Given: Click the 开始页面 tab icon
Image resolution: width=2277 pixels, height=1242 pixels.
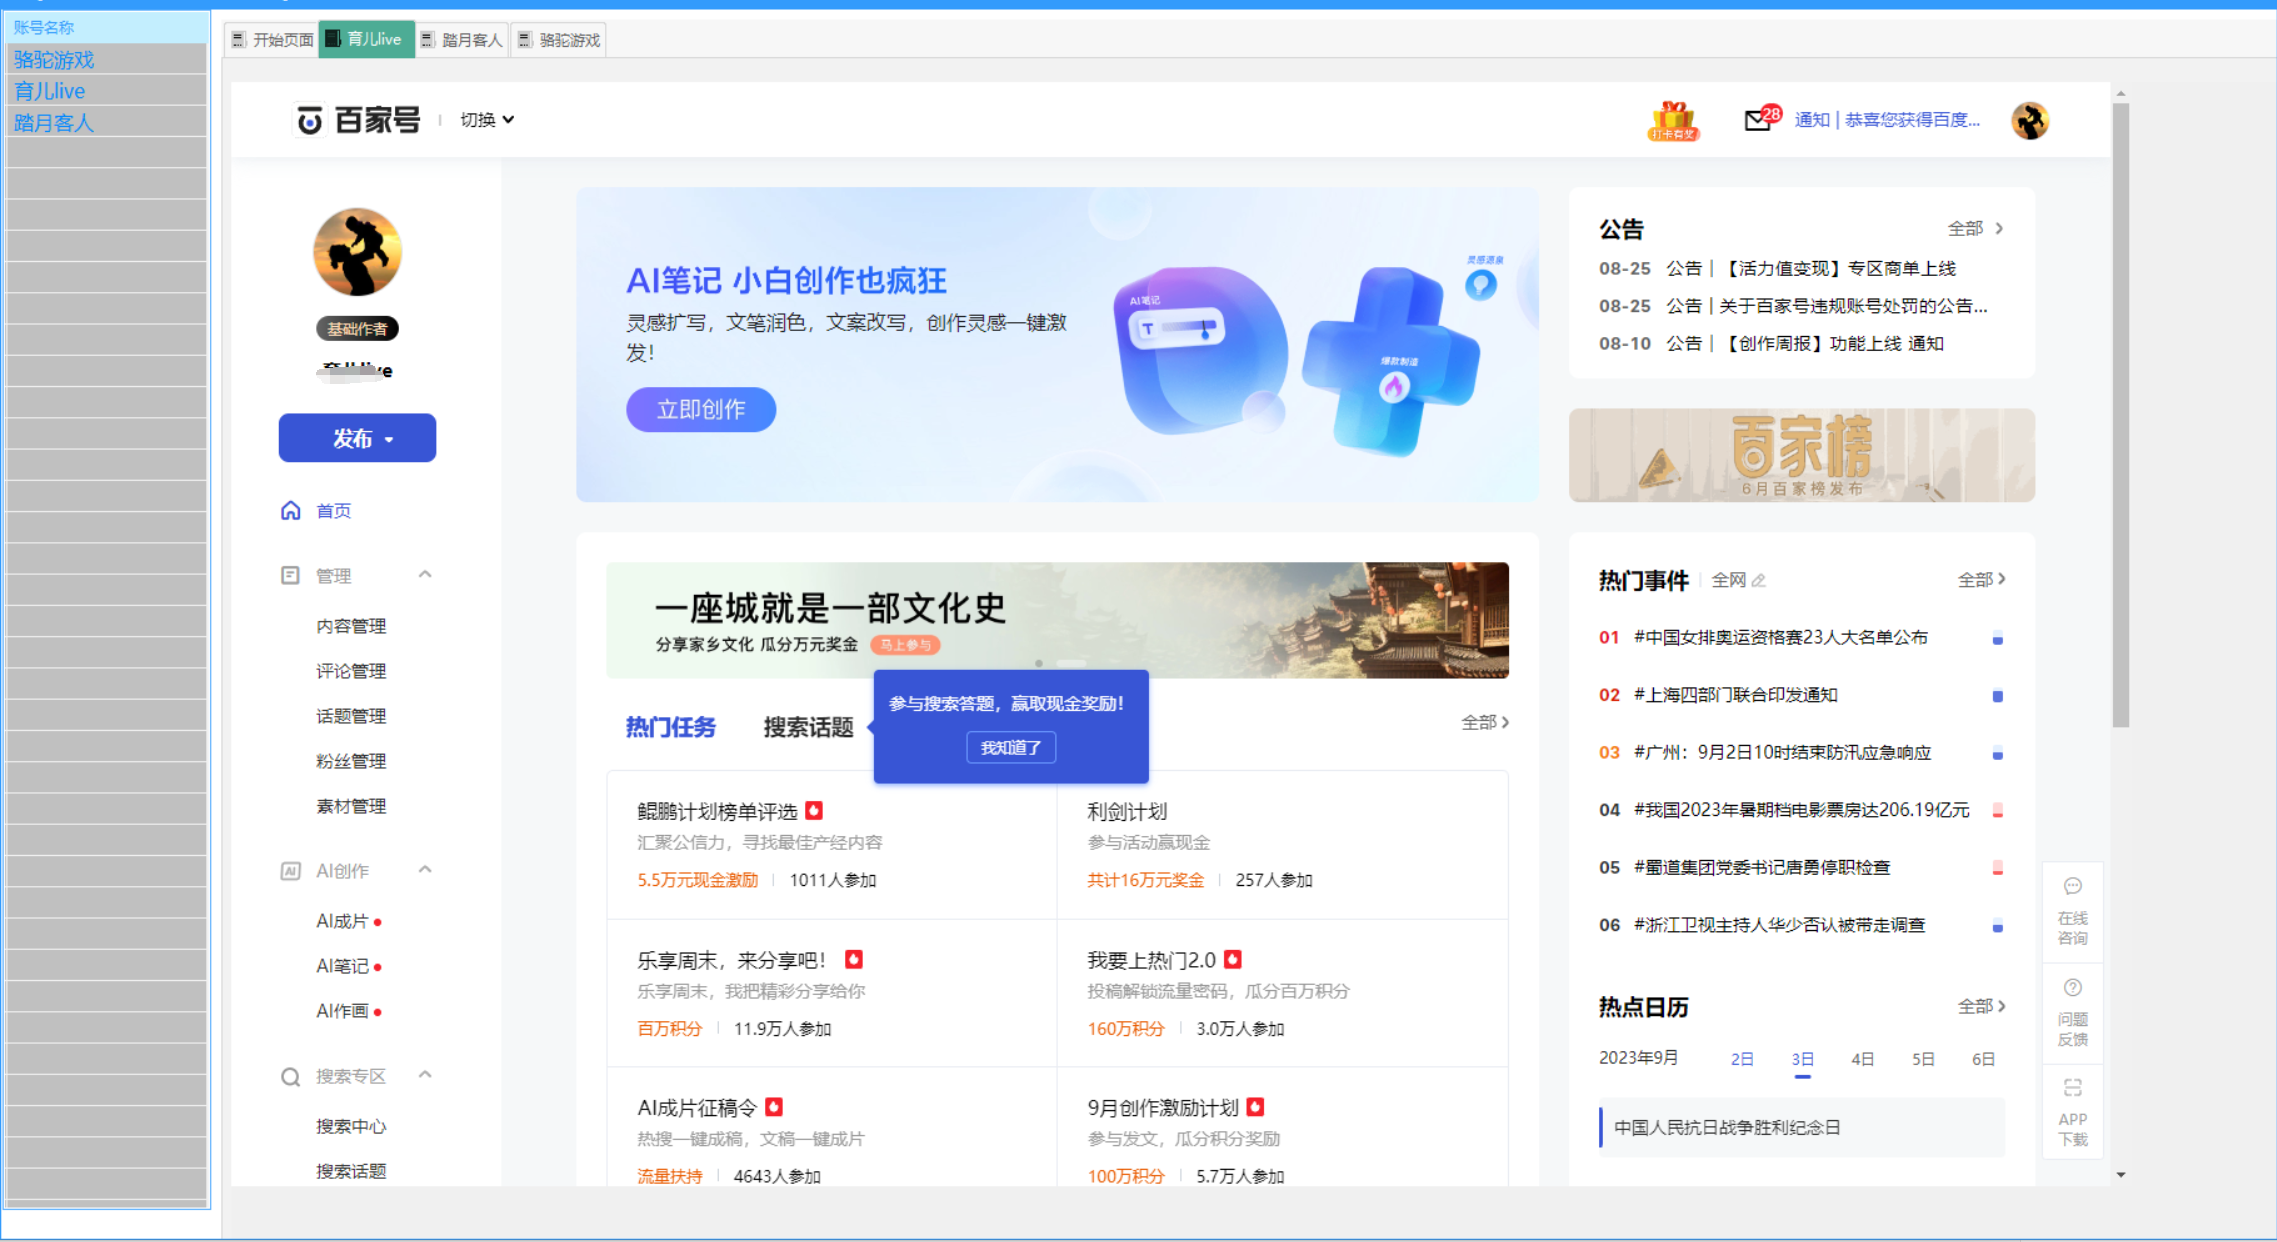Looking at the screenshot, I should 238,40.
